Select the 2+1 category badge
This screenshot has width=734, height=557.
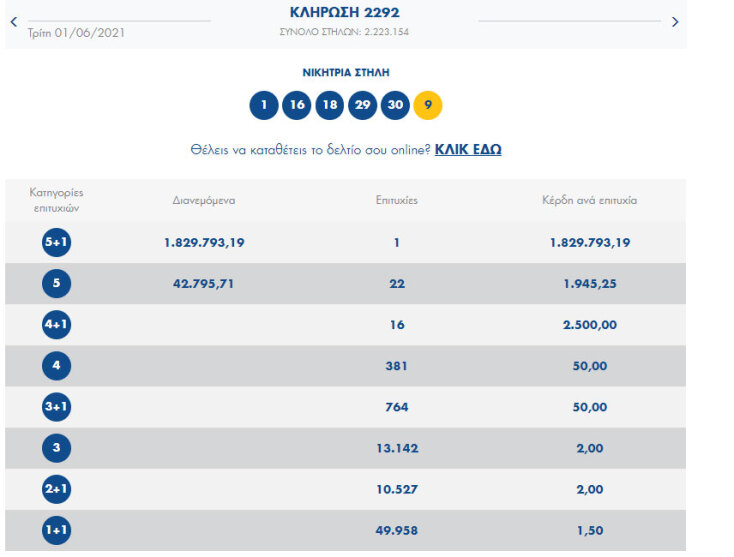(x=57, y=489)
